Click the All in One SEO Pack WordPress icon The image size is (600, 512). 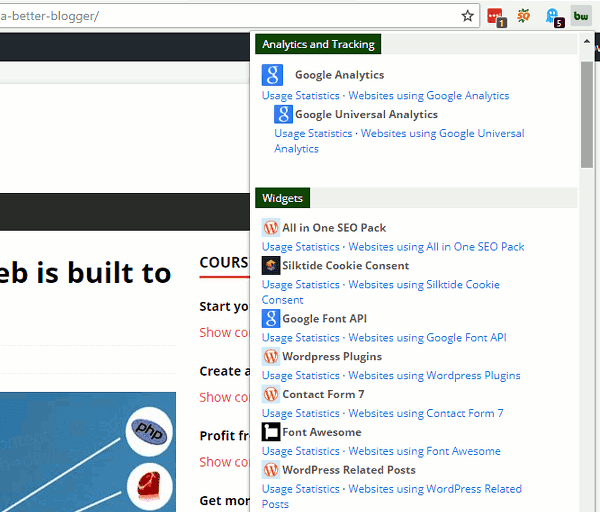click(271, 228)
